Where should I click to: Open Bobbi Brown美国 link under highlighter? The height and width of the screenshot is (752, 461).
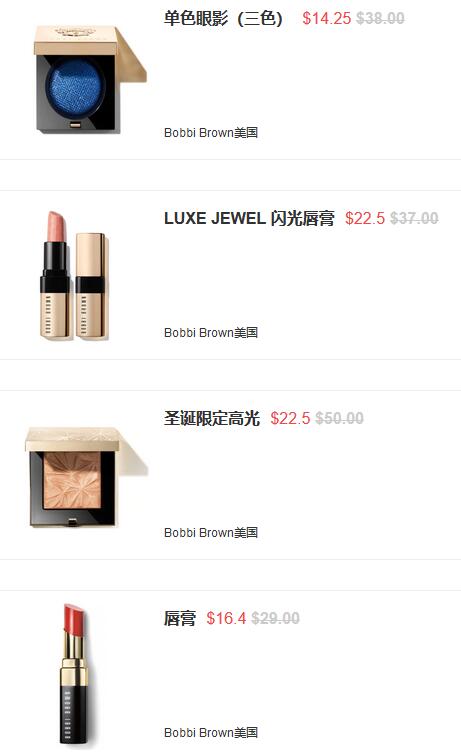pyautogui.click(x=211, y=532)
